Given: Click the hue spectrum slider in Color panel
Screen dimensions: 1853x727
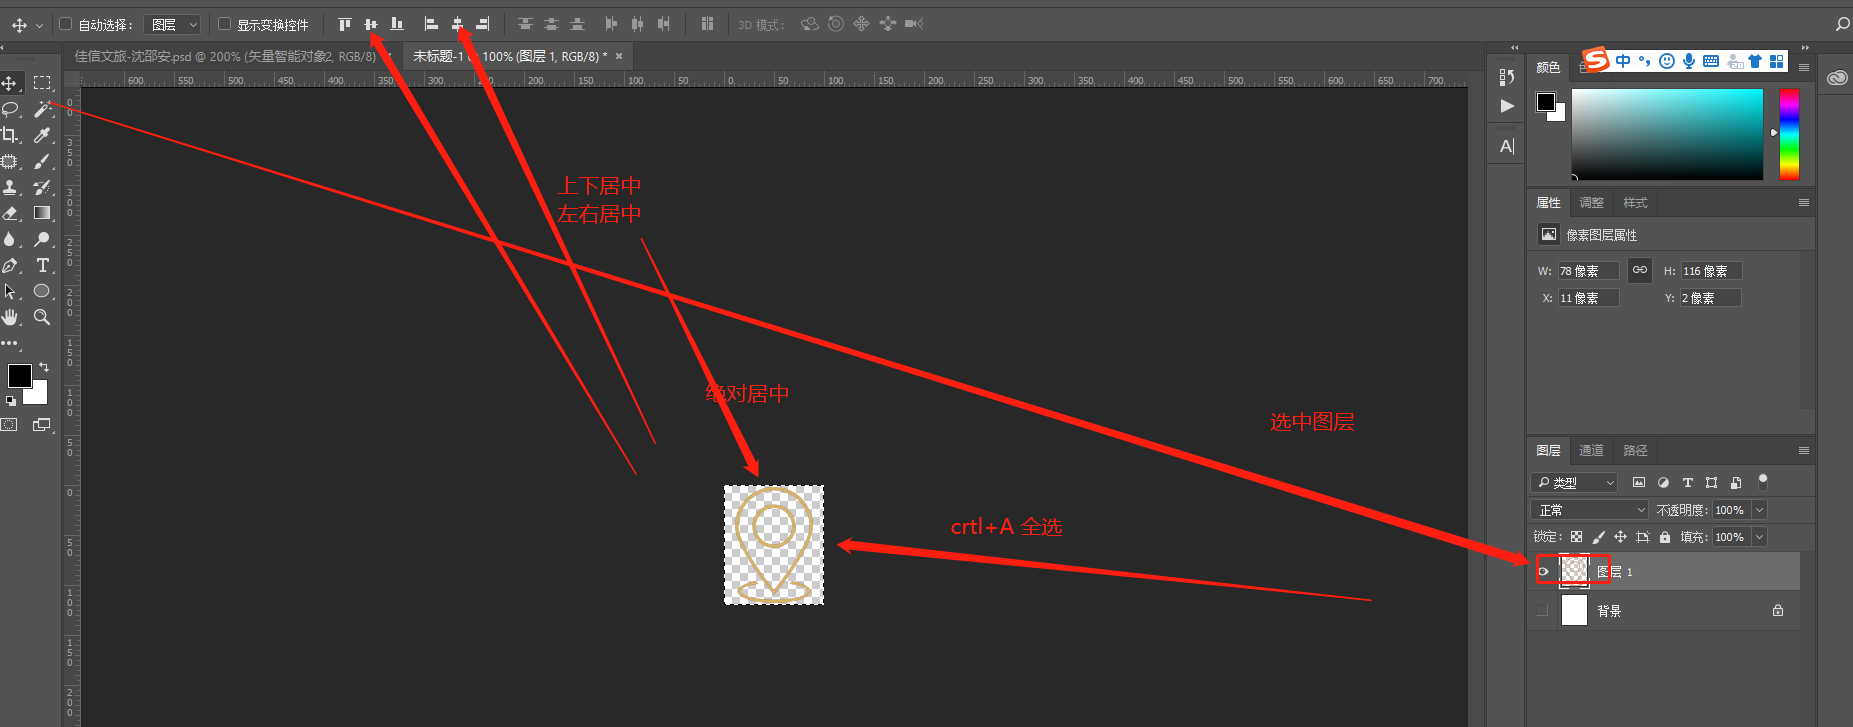Looking at the screenshot, I should tap(1789, 135).
